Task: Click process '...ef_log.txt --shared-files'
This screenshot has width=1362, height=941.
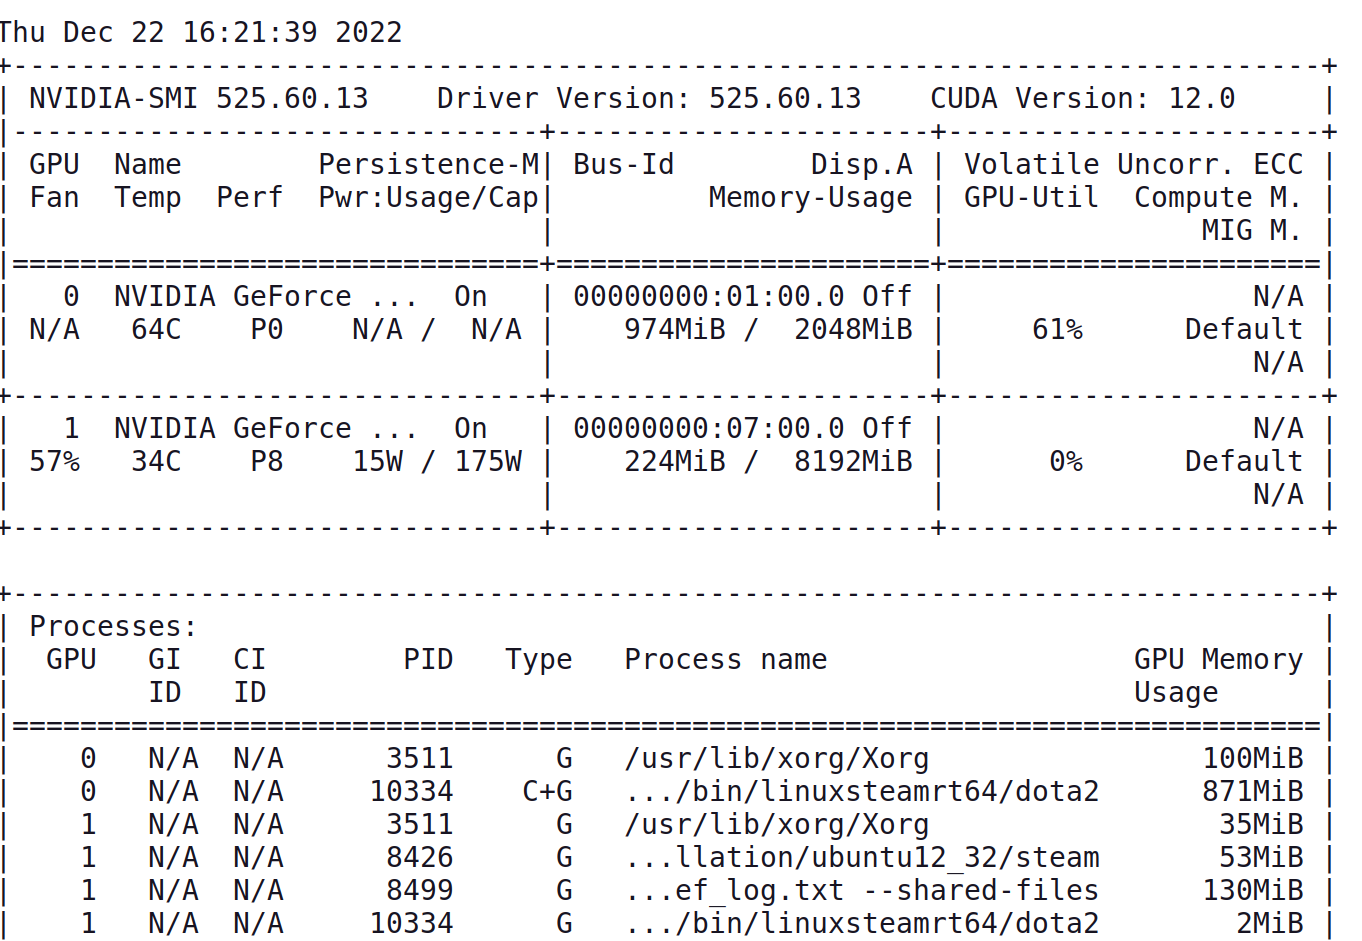Action: click(x=862, y=890)
